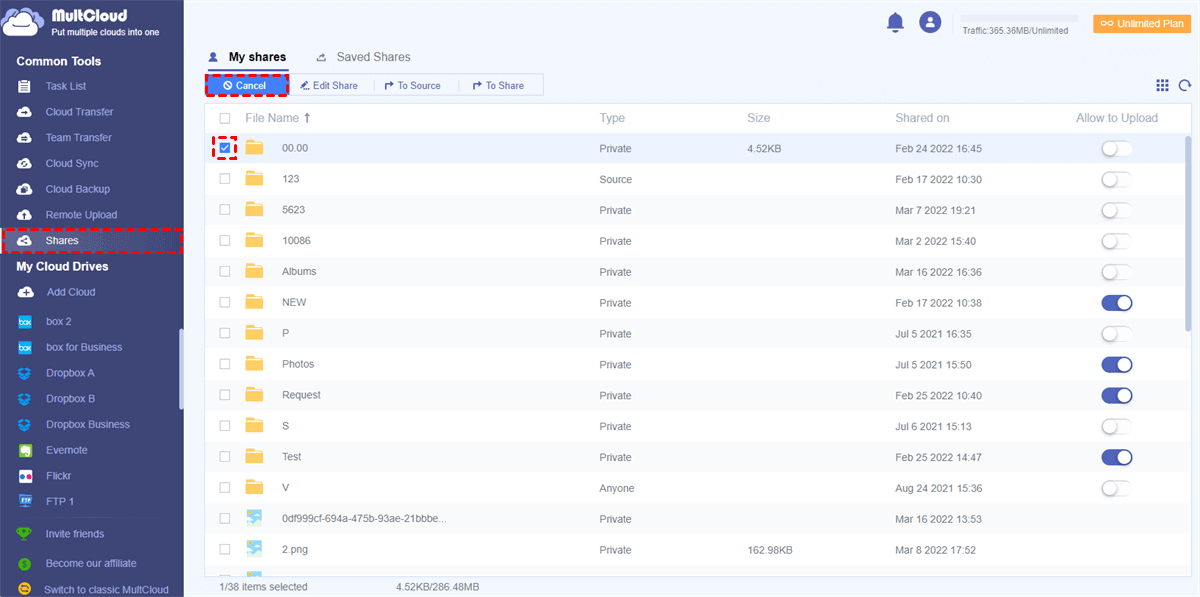This screenshot has width=1200, height=597.
Task: Open the 10086 folder name
Action: [x=296, y=241]
